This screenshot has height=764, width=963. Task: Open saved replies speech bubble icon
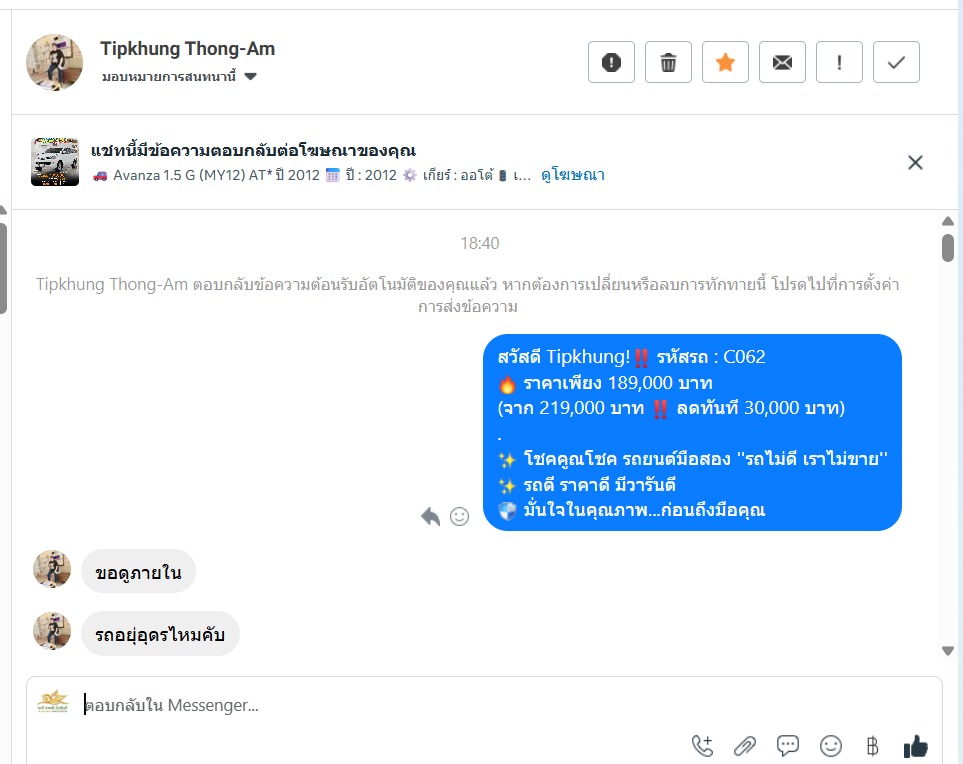point(788,746)
